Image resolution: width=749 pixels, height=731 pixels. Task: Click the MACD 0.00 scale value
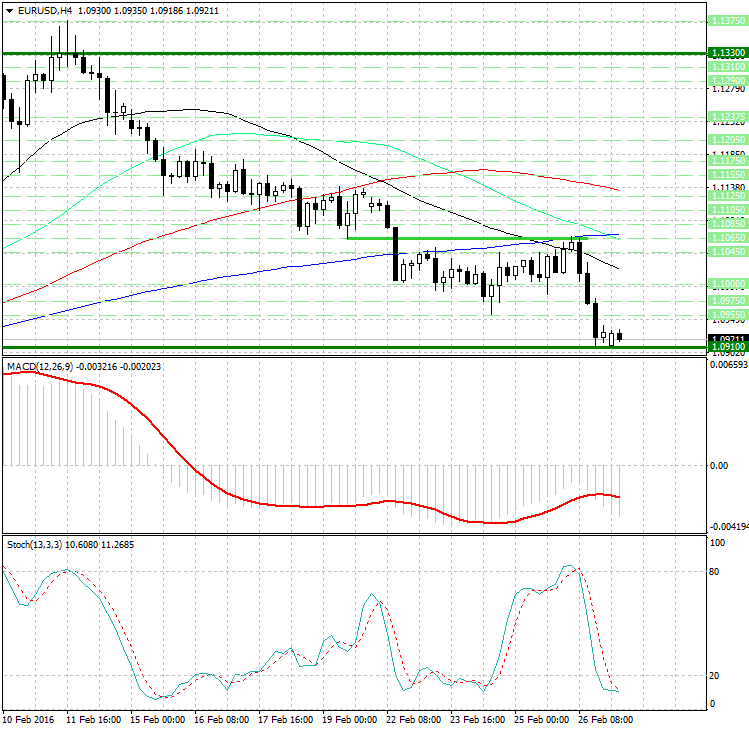pos(719,465)
